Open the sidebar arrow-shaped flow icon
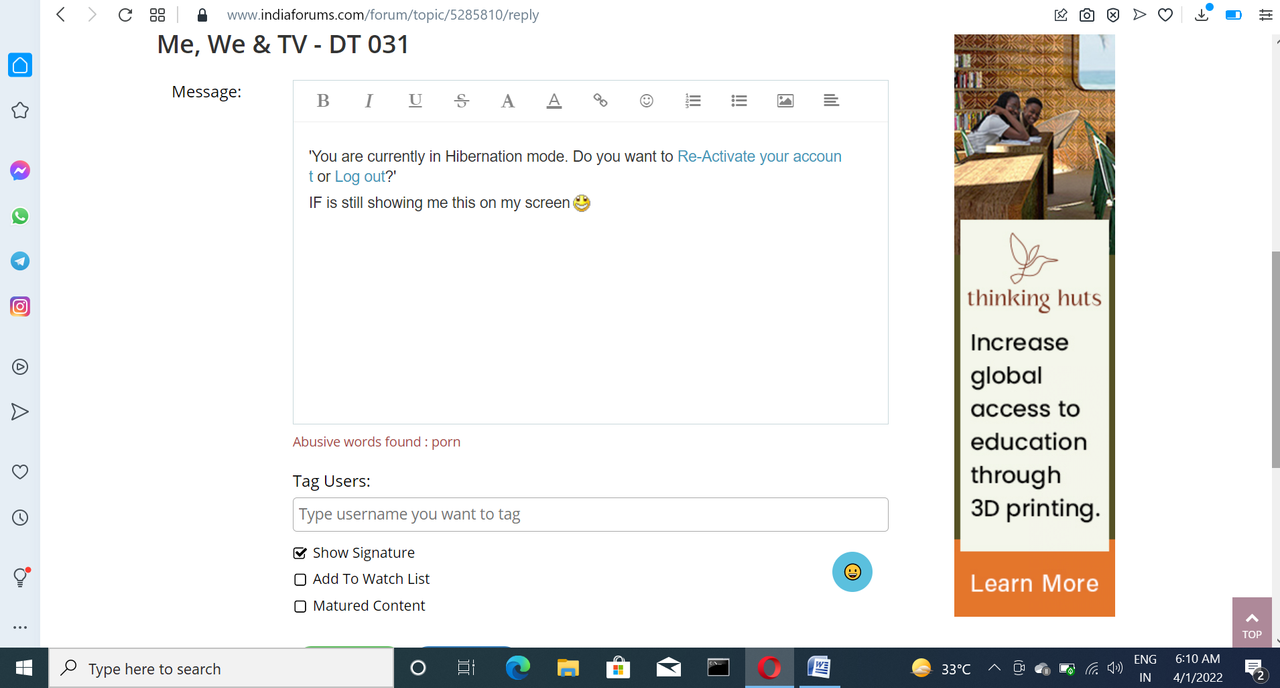The width and height of the screenshot is (1280, 688). click(x=20, y=412)
